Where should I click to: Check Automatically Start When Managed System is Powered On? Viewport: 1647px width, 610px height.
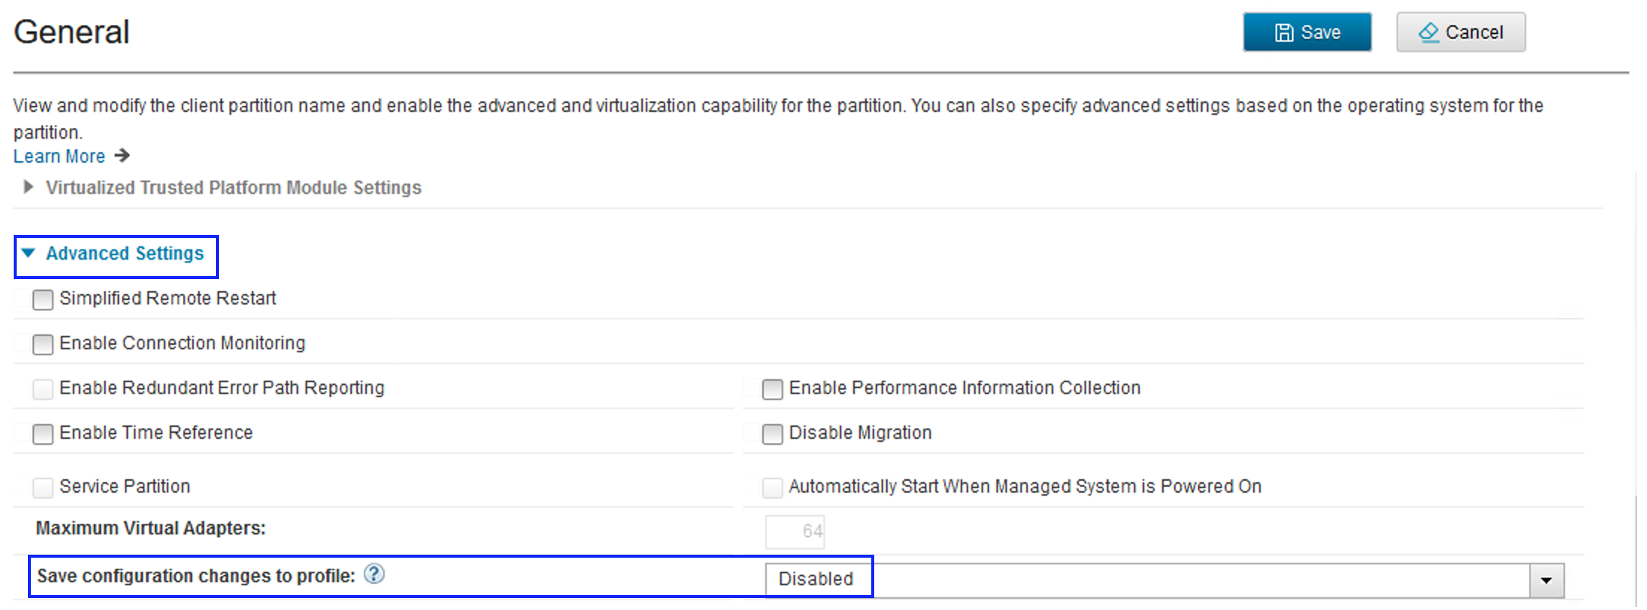772,487
